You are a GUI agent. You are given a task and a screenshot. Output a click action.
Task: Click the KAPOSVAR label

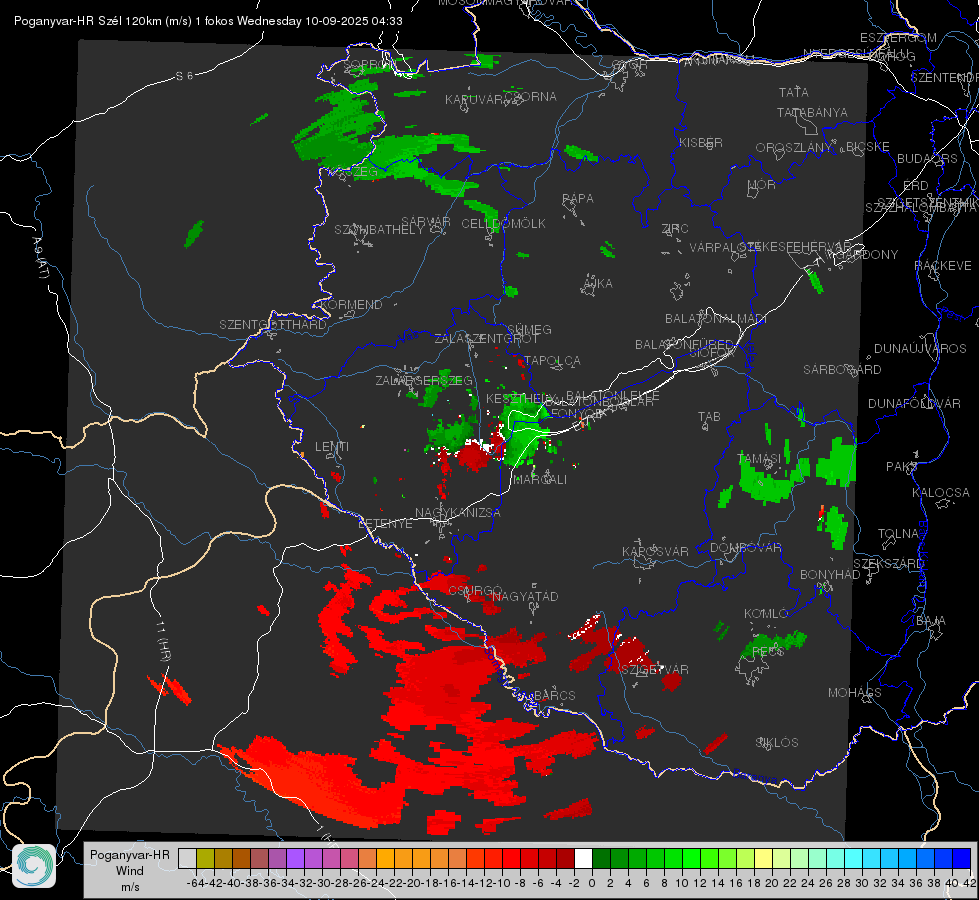(655, 551)
